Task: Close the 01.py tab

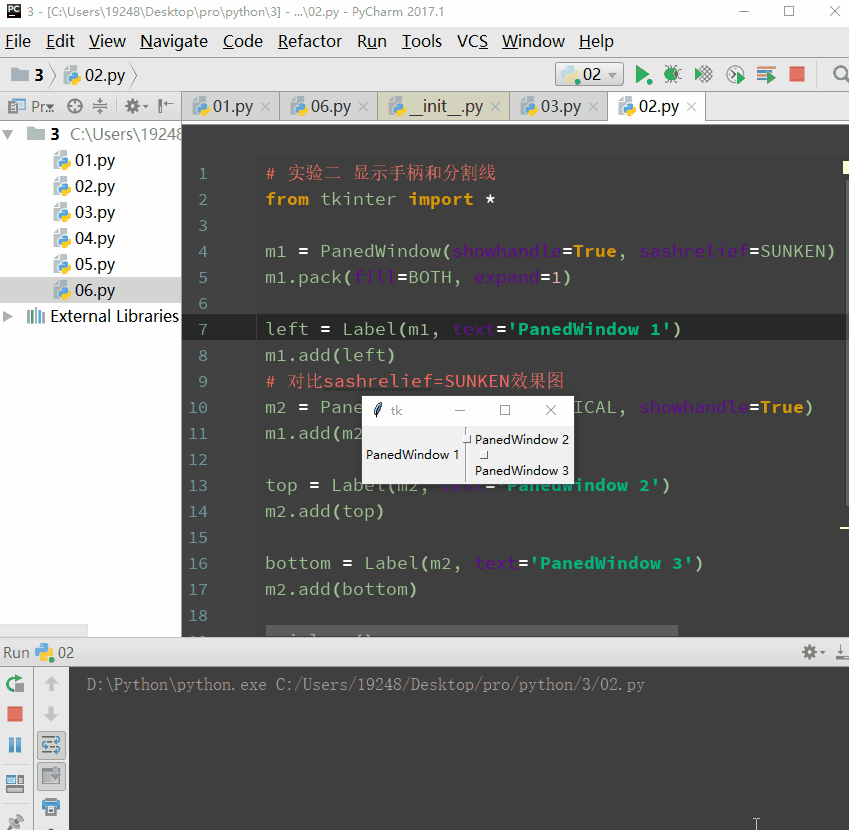Action: click(x=265, y=107)
